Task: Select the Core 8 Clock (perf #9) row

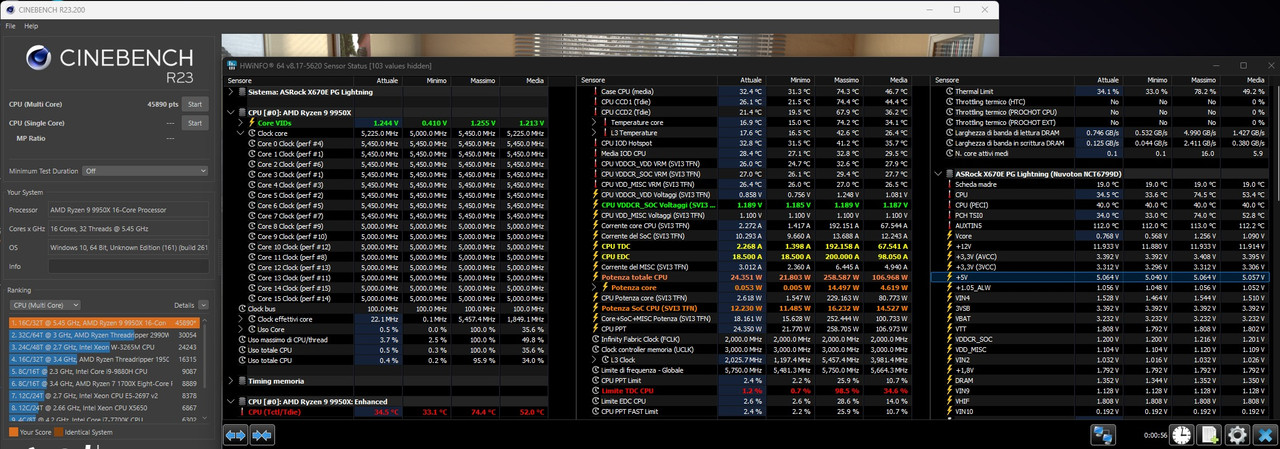Action: pyautogui.click(x=387, y=226)
